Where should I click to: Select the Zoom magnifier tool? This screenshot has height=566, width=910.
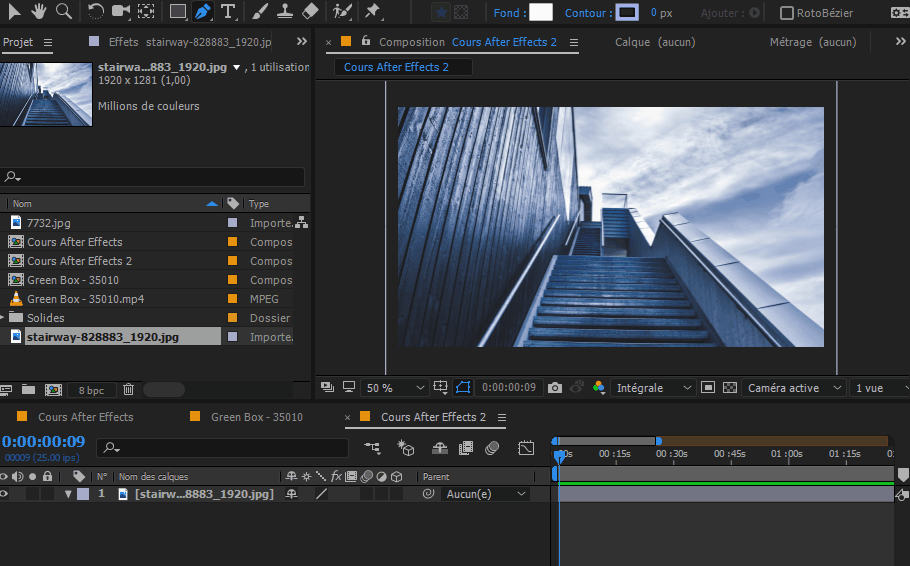(64, 11)
